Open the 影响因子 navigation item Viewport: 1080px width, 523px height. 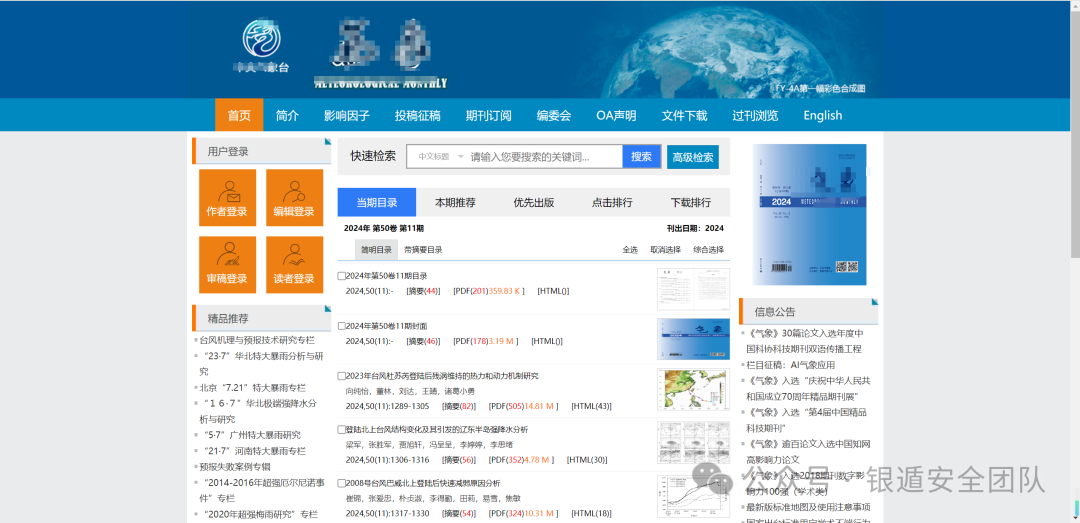(x=347, y=115)
